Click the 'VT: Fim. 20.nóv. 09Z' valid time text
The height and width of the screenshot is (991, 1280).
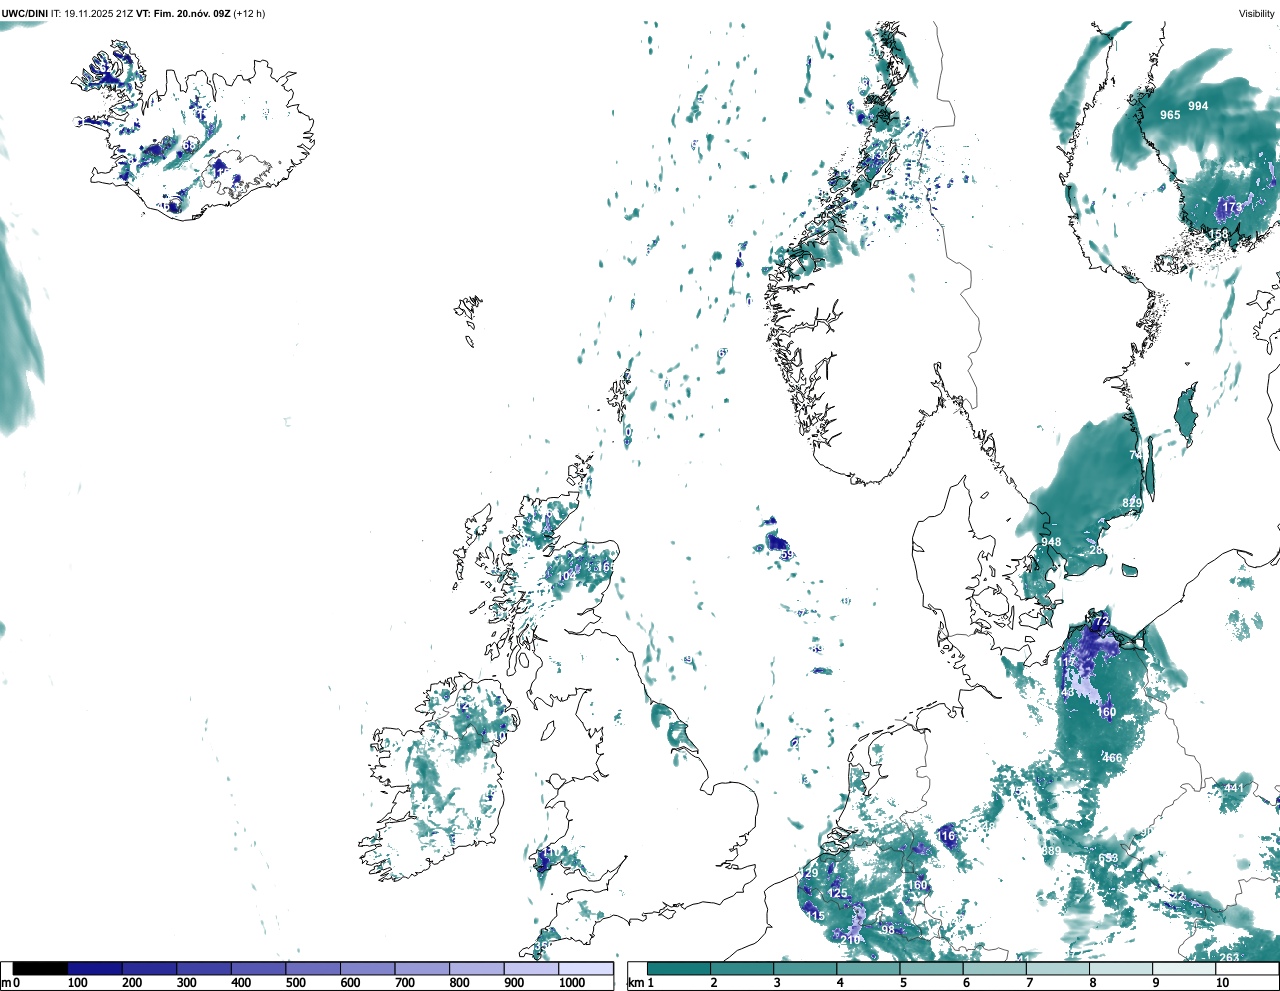click(183, 14)
